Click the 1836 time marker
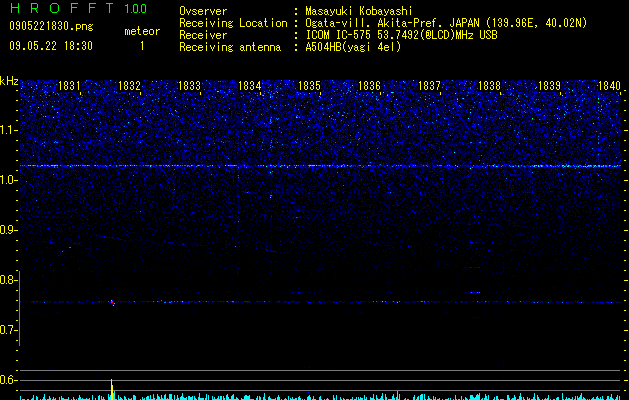The width and height of the screenshot is (629, 400). [369, 86]
